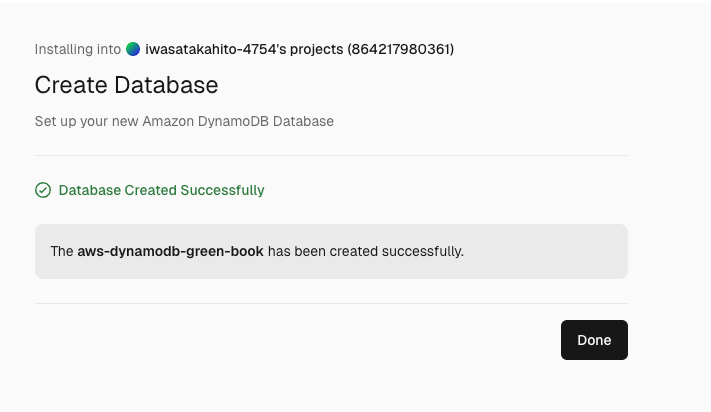Click the green success checkmark icon
Screen dimensions: 711x412
(x=43, y=190)
